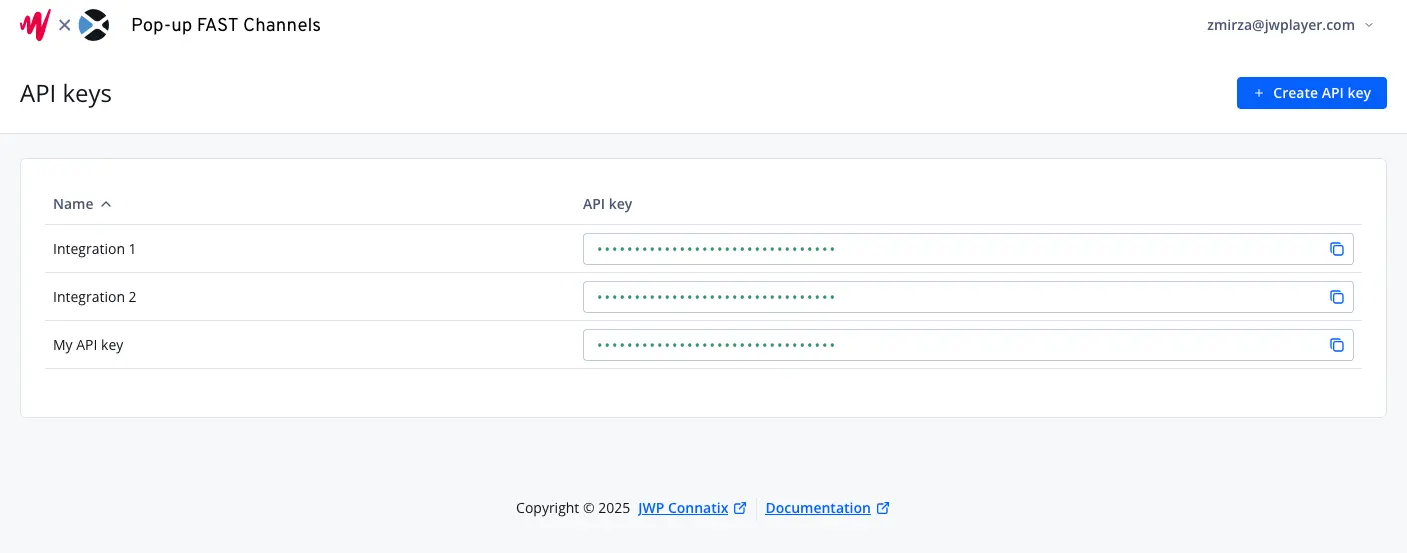The image size is (1407, 553).
Task: Copy the My API key value
Action: 1336,345
